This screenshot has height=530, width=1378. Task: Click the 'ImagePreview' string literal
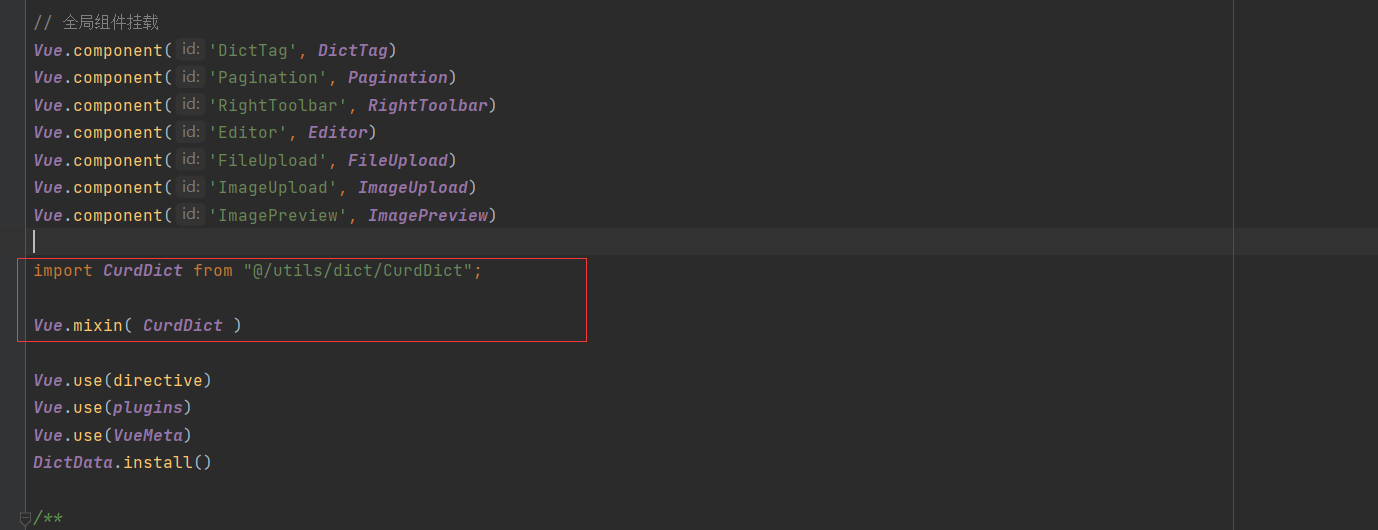click(x=278, y=215)
